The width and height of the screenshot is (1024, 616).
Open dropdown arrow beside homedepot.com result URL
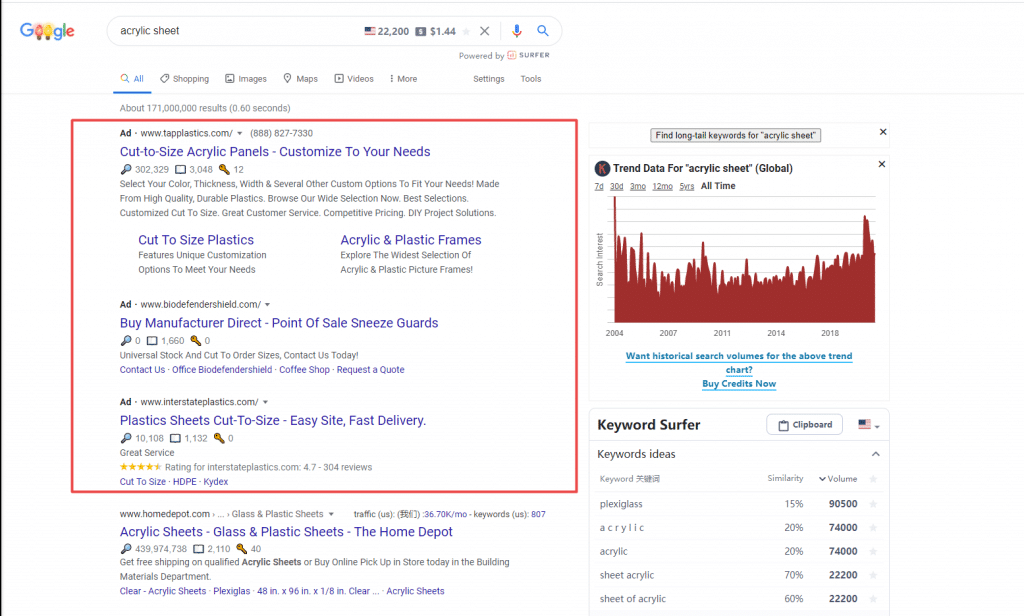331,514
